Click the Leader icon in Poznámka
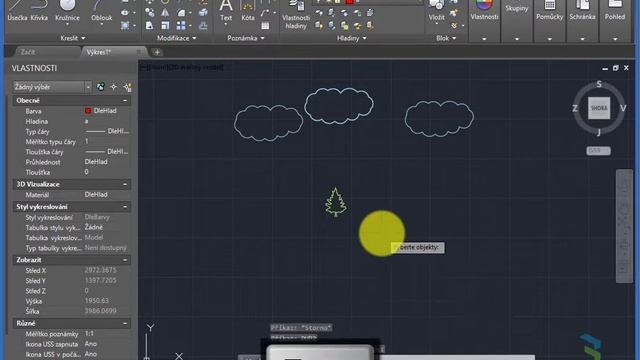Image resolution: width=640 pixels, height=360 pixels. [x=264, y=13]
